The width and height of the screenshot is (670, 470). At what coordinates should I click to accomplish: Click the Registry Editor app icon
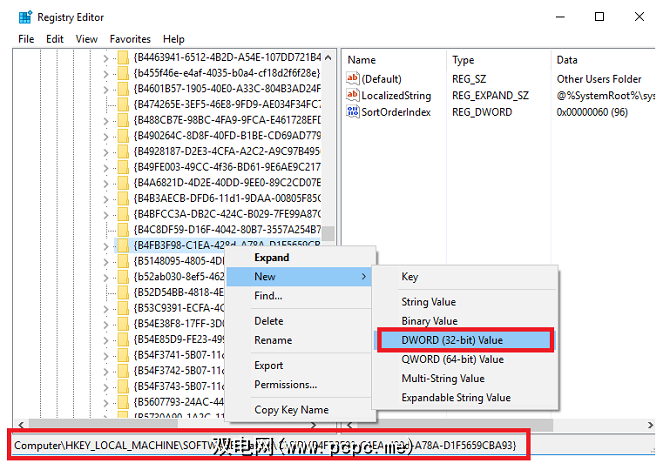point(25,17)
